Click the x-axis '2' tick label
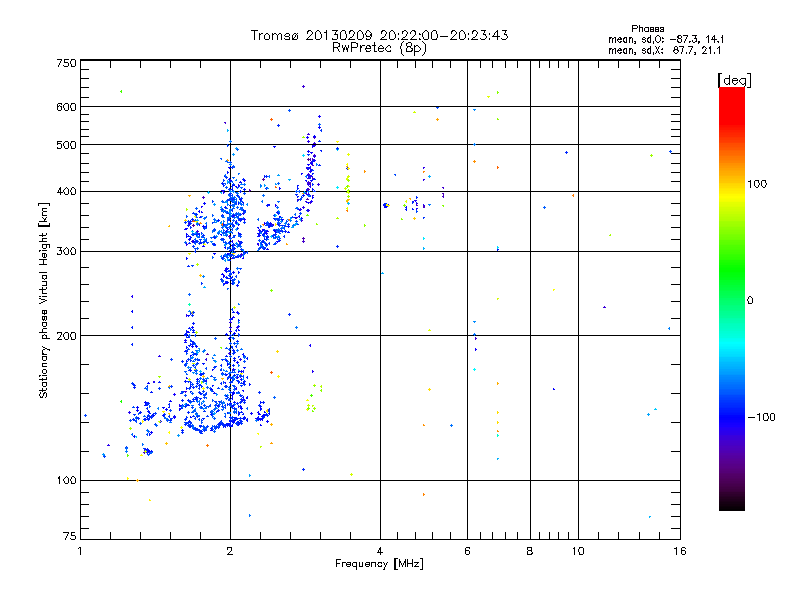This screenshot has width=800, height=600. (x=230, y=551)
